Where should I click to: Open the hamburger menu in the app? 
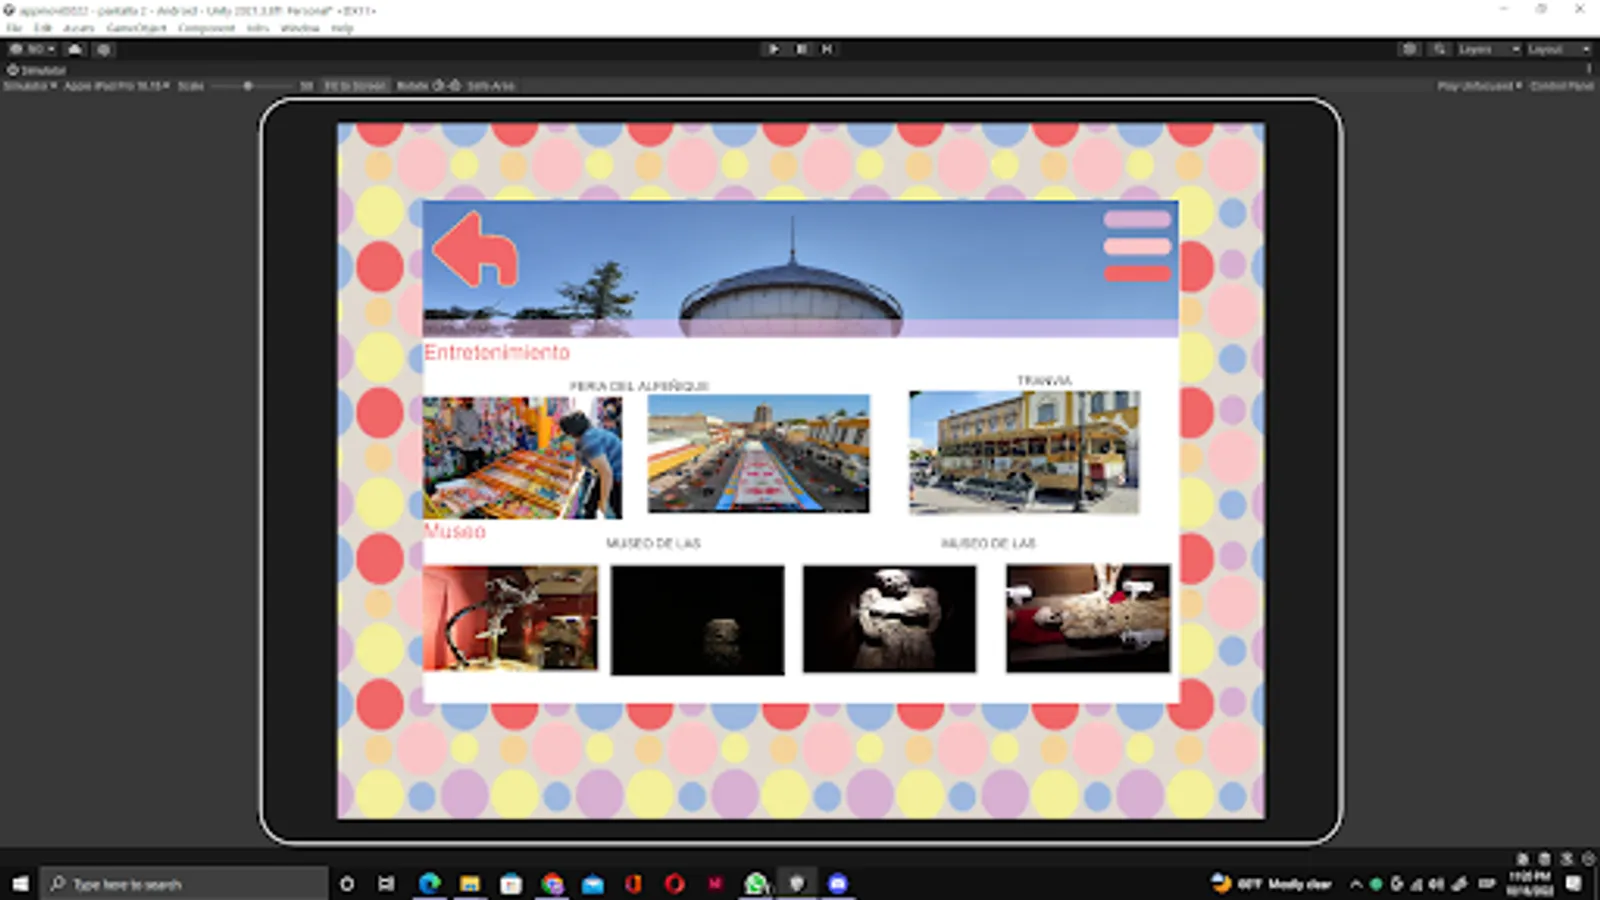click(x=1137, y=246)
